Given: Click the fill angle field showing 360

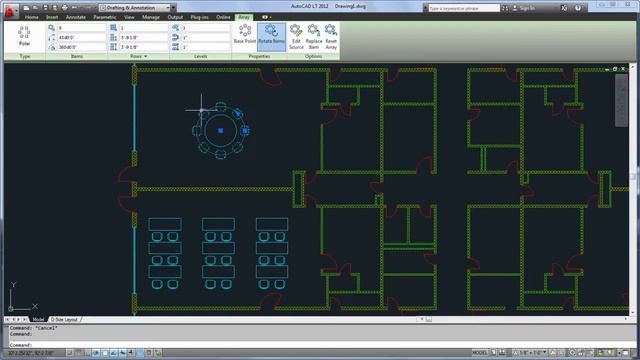Looking at the screenshot, I should coord(81,47).
